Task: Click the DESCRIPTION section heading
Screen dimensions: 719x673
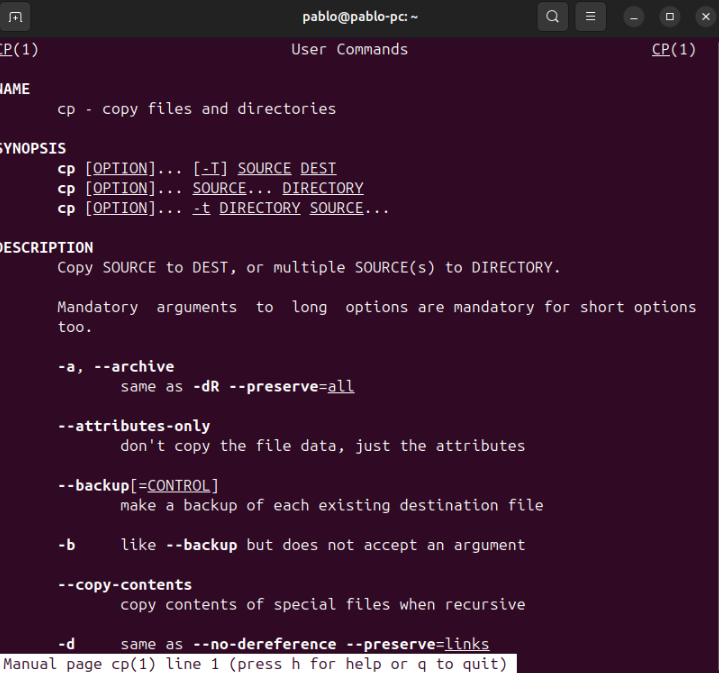Action: point(46,248)
